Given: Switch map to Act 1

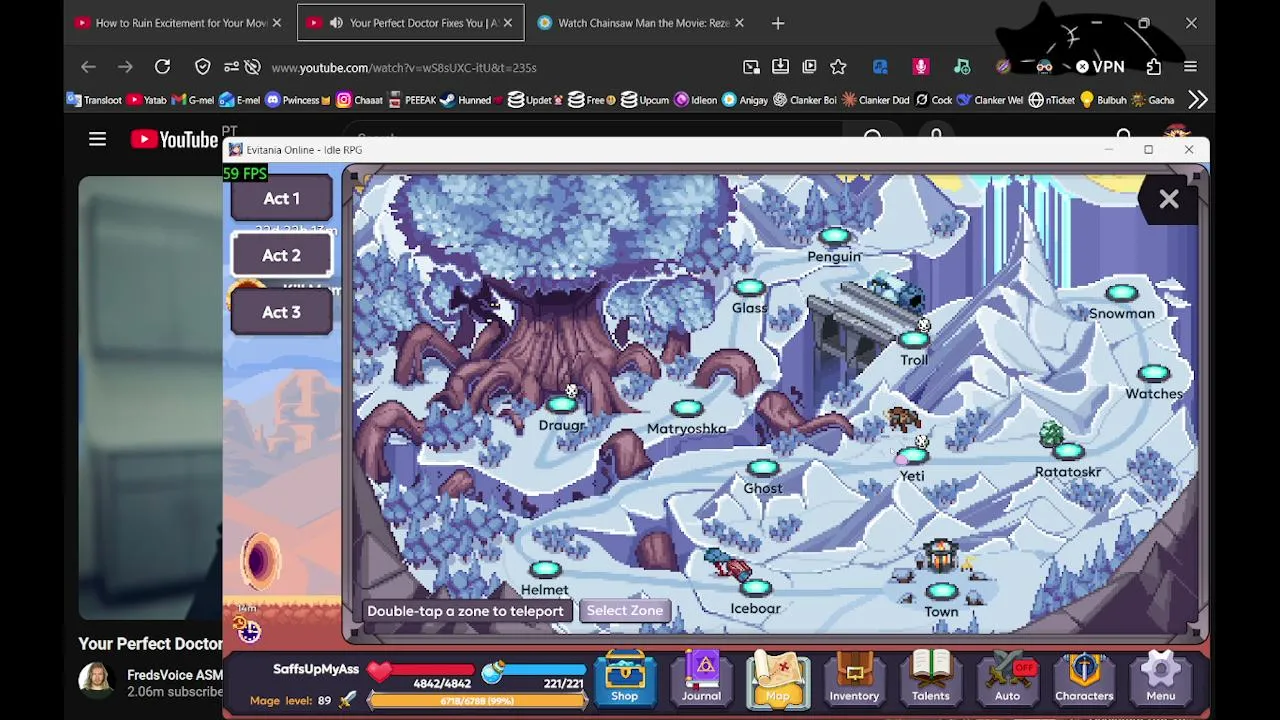Looking at the screenshot, I should pyautogui.click(x=281, y=198).
